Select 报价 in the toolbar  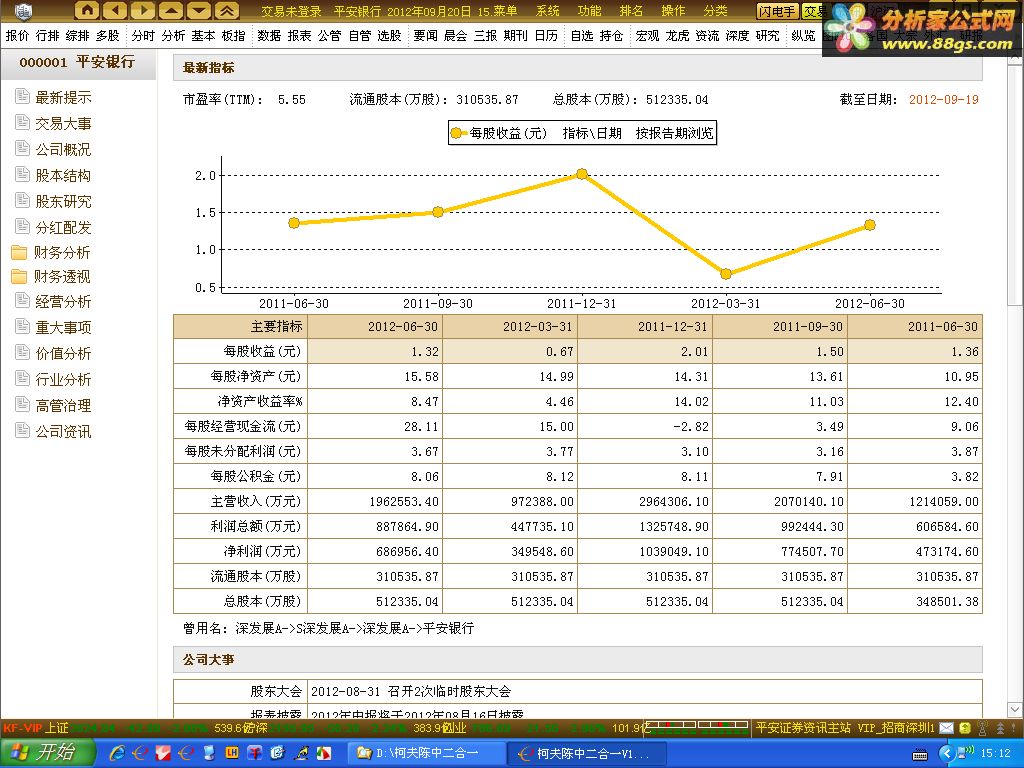(x=18, y=36)
